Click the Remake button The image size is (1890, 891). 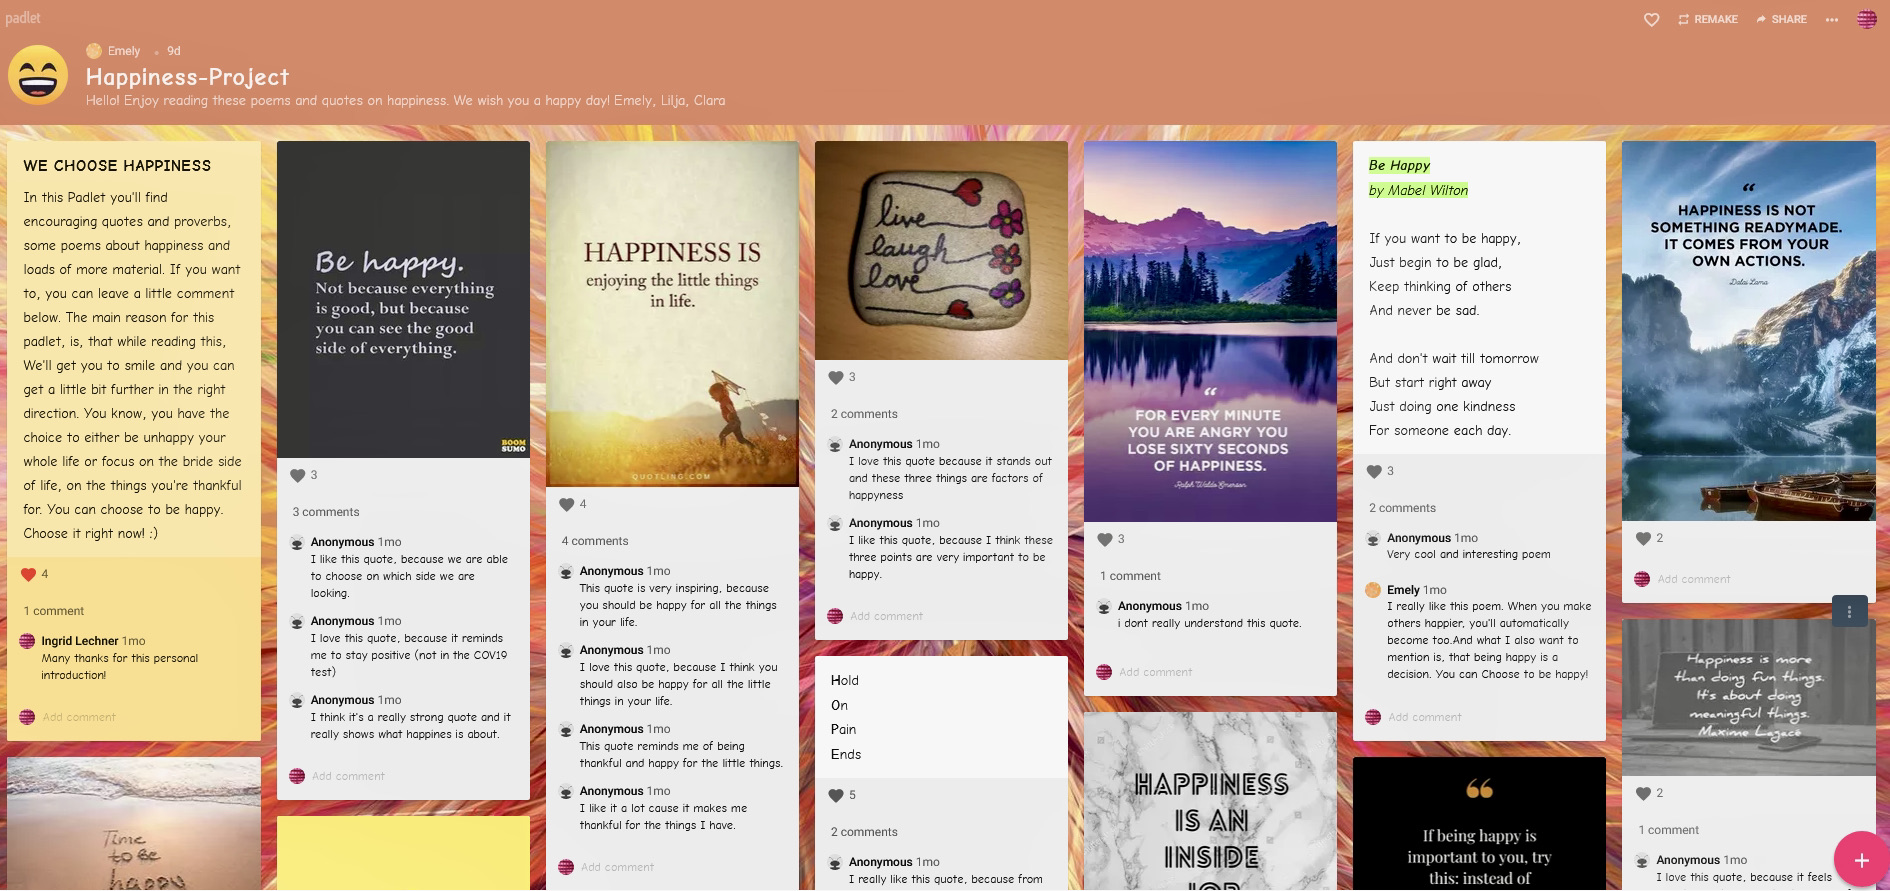[1708, 20]
